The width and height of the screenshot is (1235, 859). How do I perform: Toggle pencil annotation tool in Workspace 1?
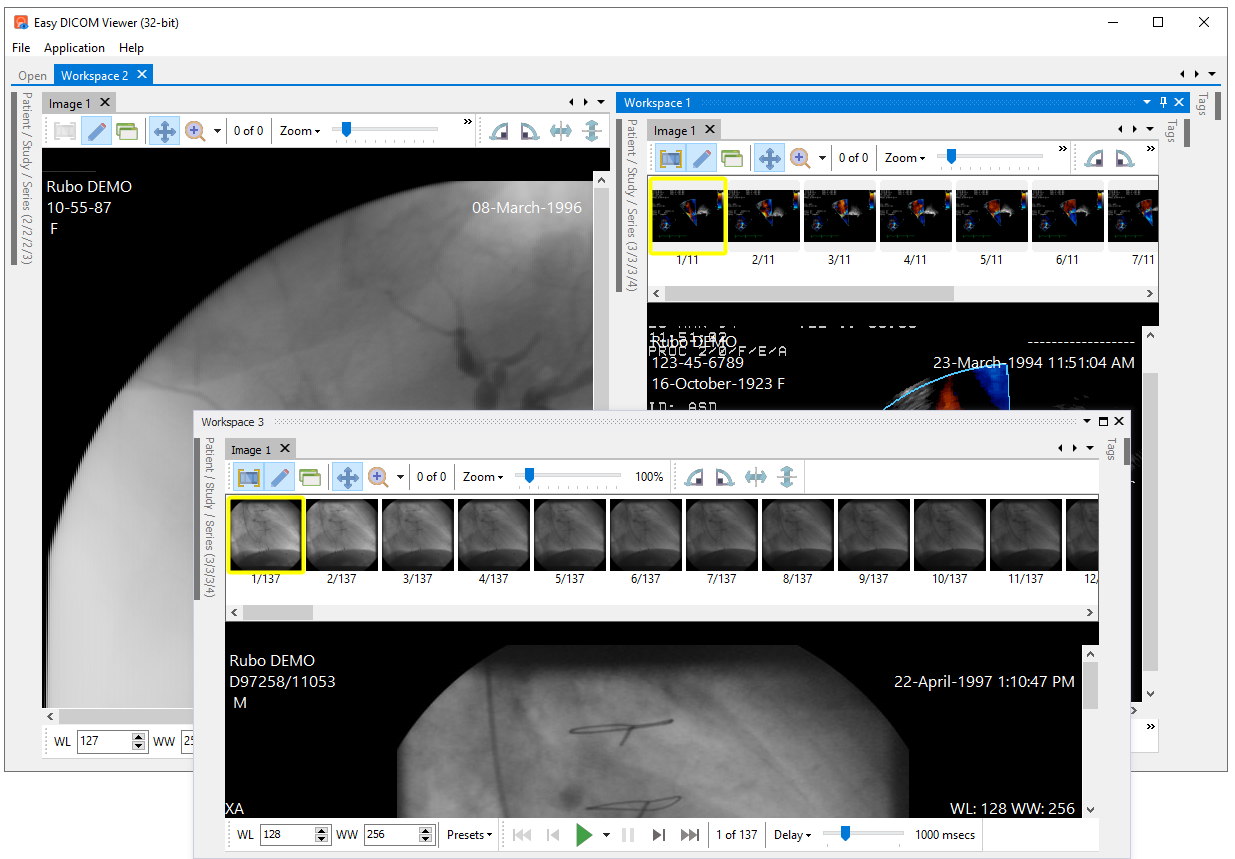(702, 158)
